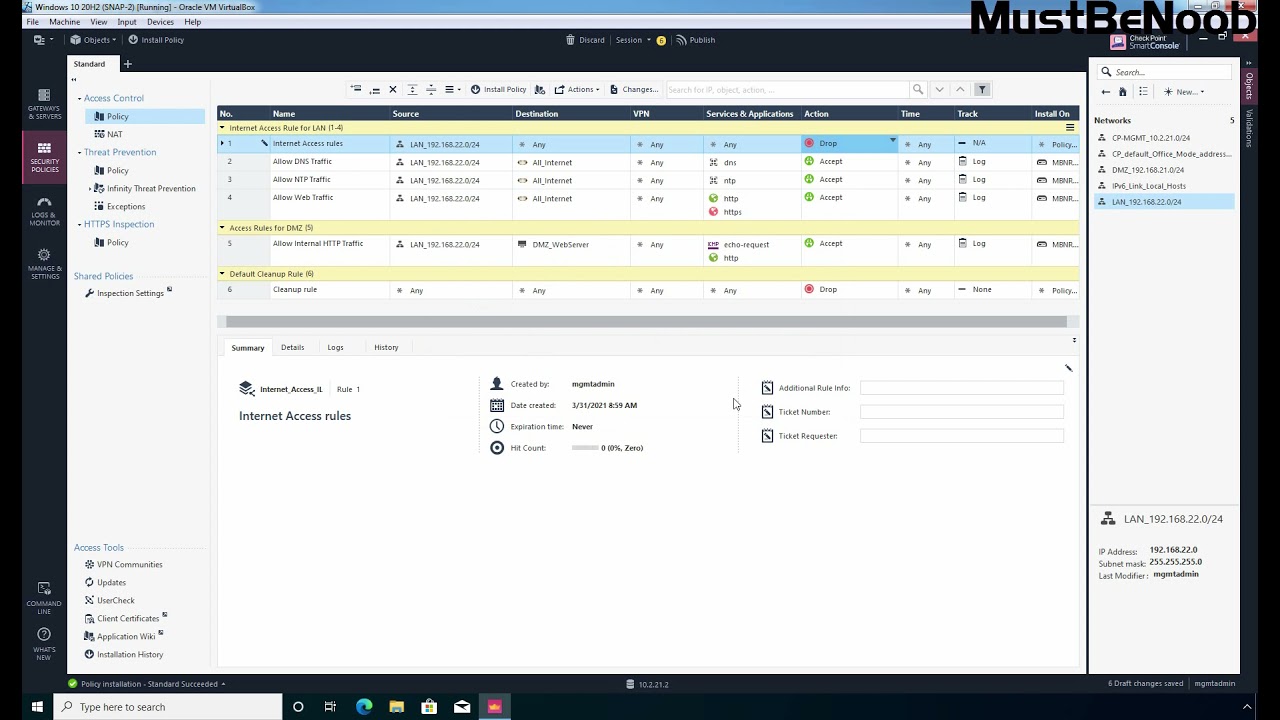Open Objects dropdown menu
The width and height of the screenshot is (1280, 720).
[93, 40]
